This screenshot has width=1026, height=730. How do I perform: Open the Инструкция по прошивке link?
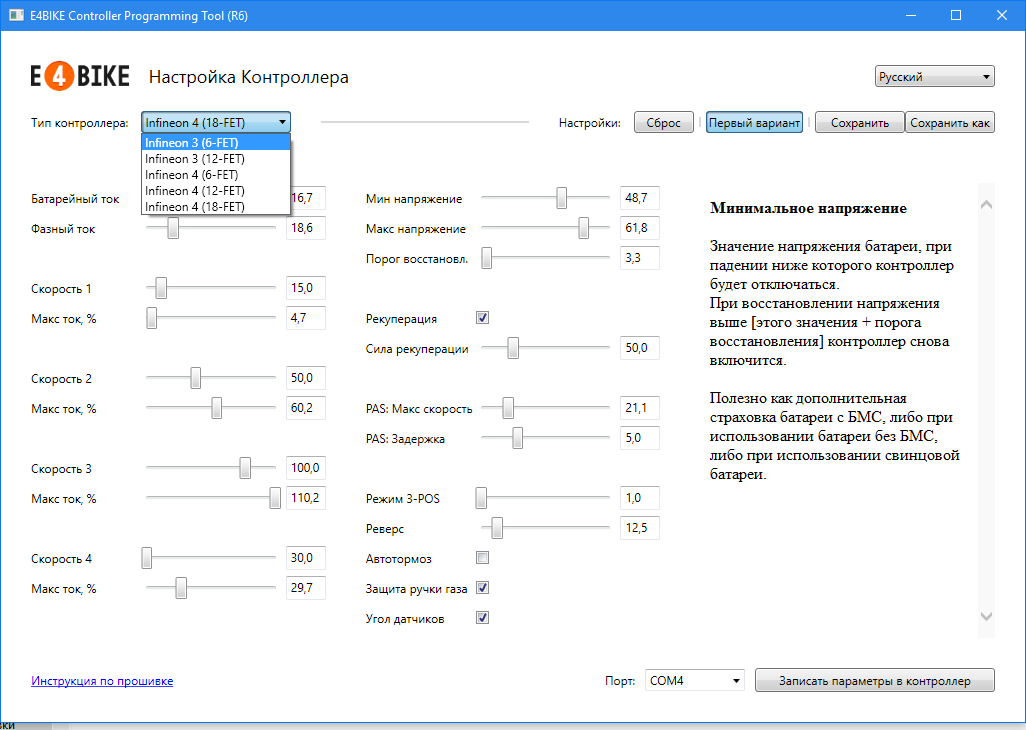coord(102,681)
